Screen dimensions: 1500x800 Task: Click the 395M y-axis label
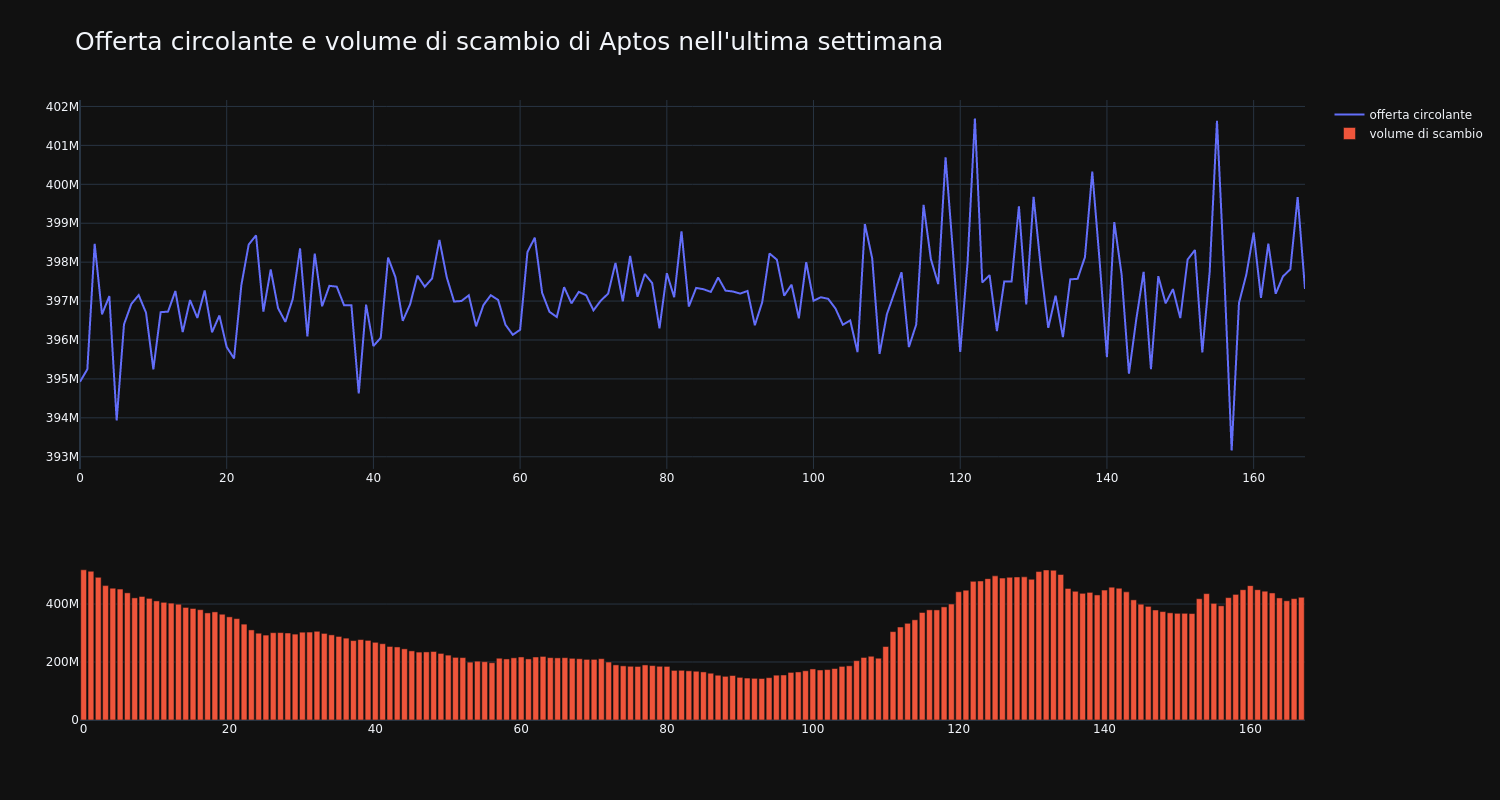(x=62, y=379)
